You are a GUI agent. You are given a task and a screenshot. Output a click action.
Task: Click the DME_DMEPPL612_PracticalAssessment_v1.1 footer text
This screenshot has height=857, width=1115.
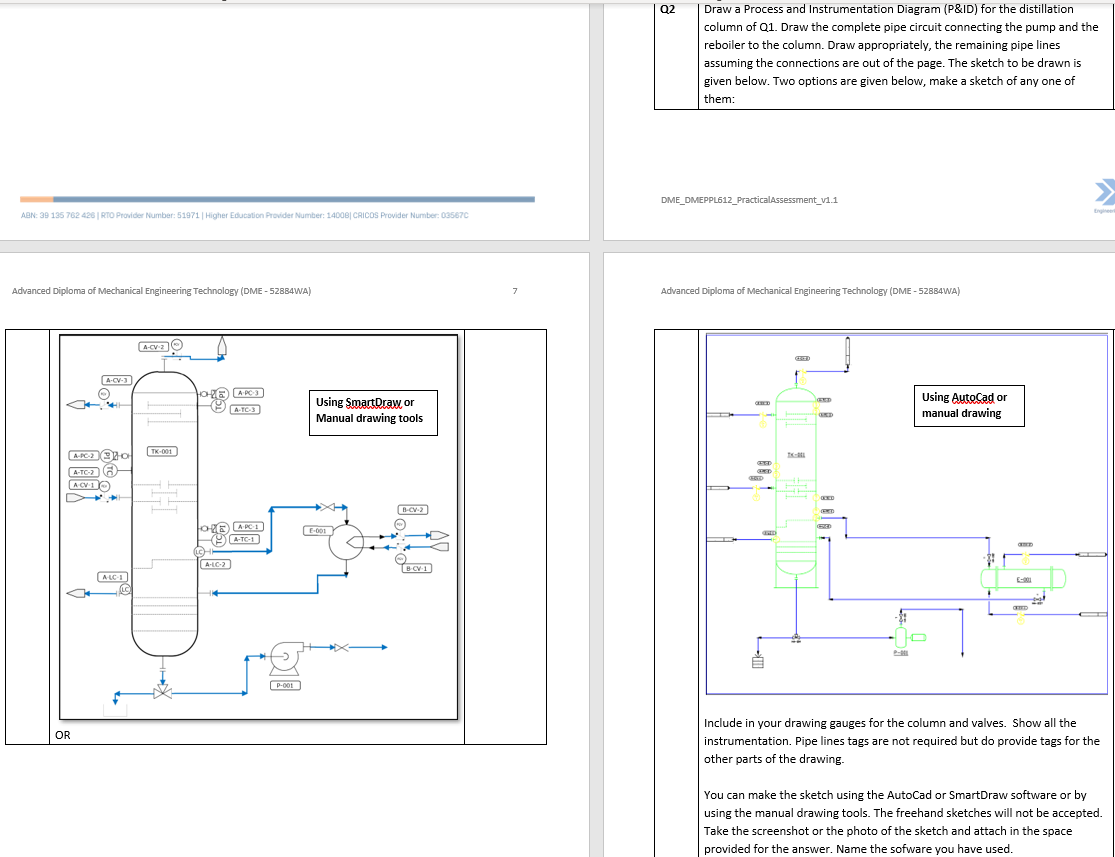[x=748, y=200]
